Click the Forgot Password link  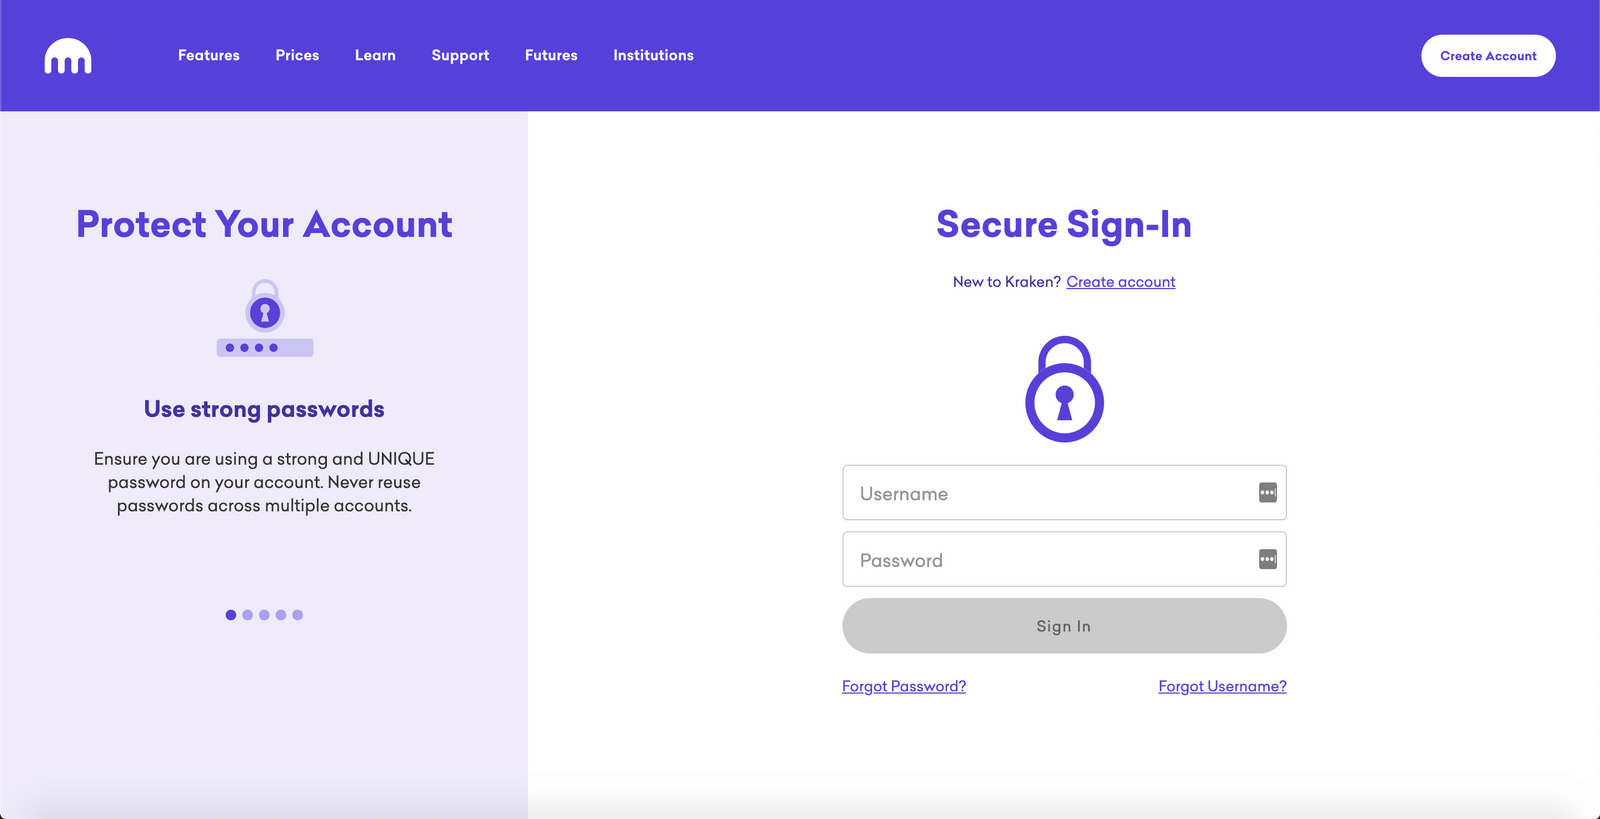[x=903, y=686]
